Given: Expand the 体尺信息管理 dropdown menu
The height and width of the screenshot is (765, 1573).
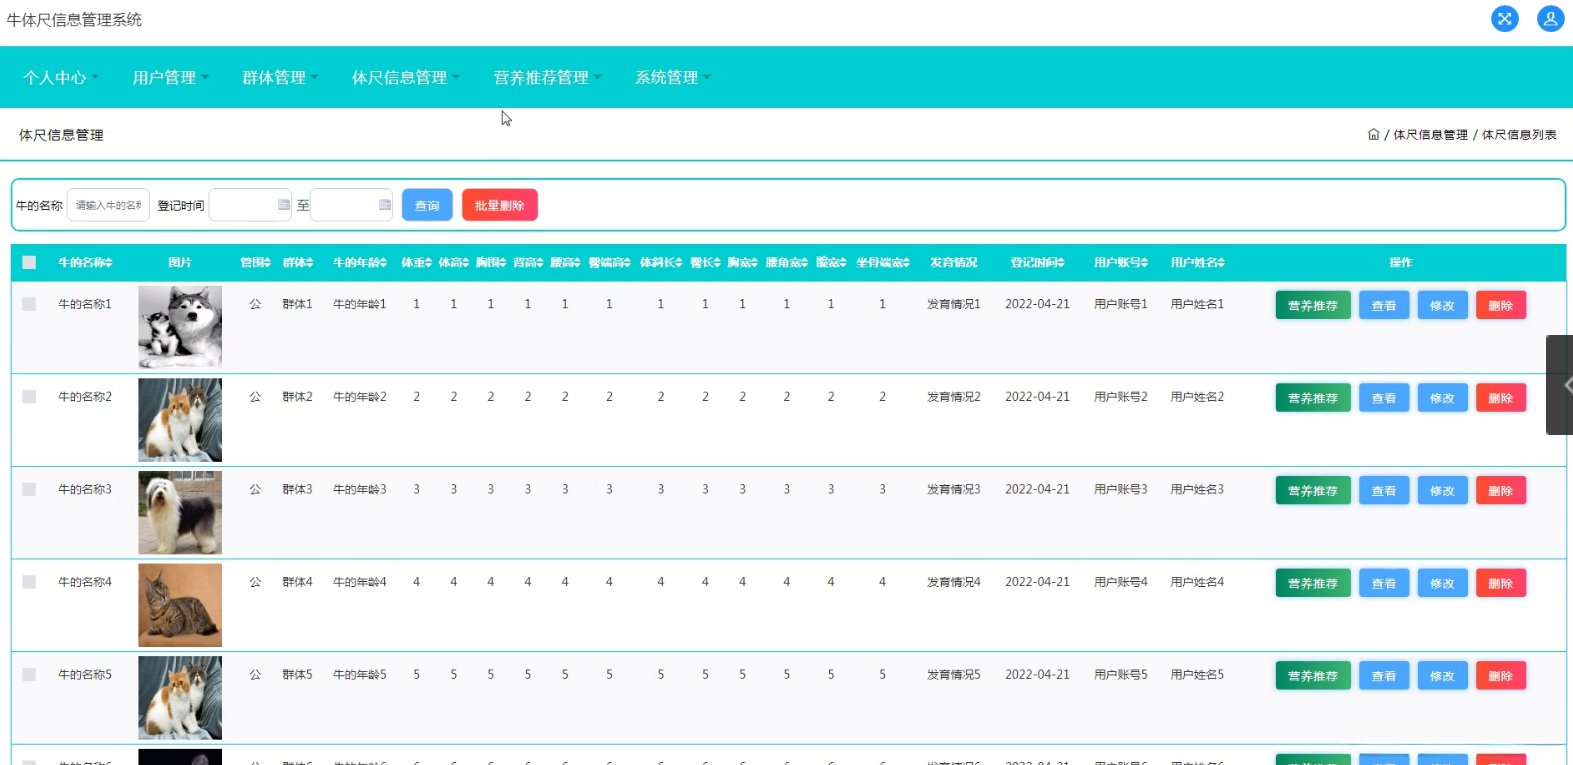Looking at the screenshot, I should point(405,77).
